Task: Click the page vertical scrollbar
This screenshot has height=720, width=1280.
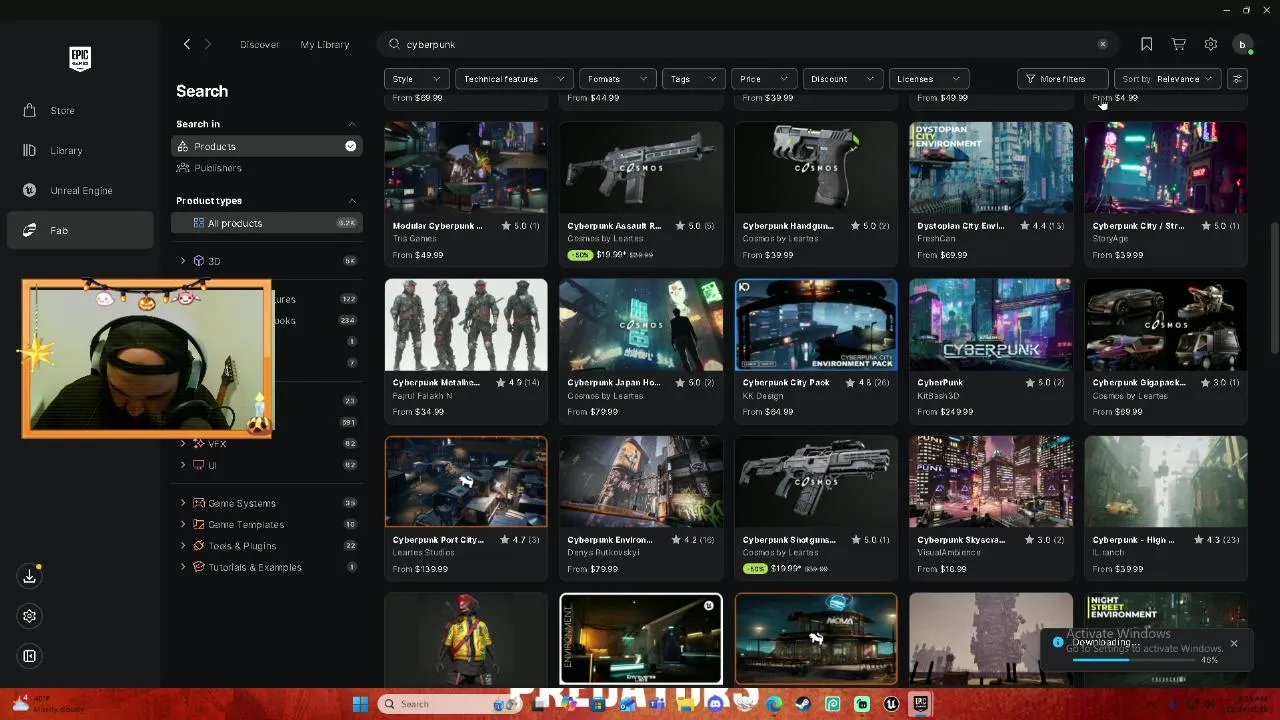Action: coord(1273,288)
